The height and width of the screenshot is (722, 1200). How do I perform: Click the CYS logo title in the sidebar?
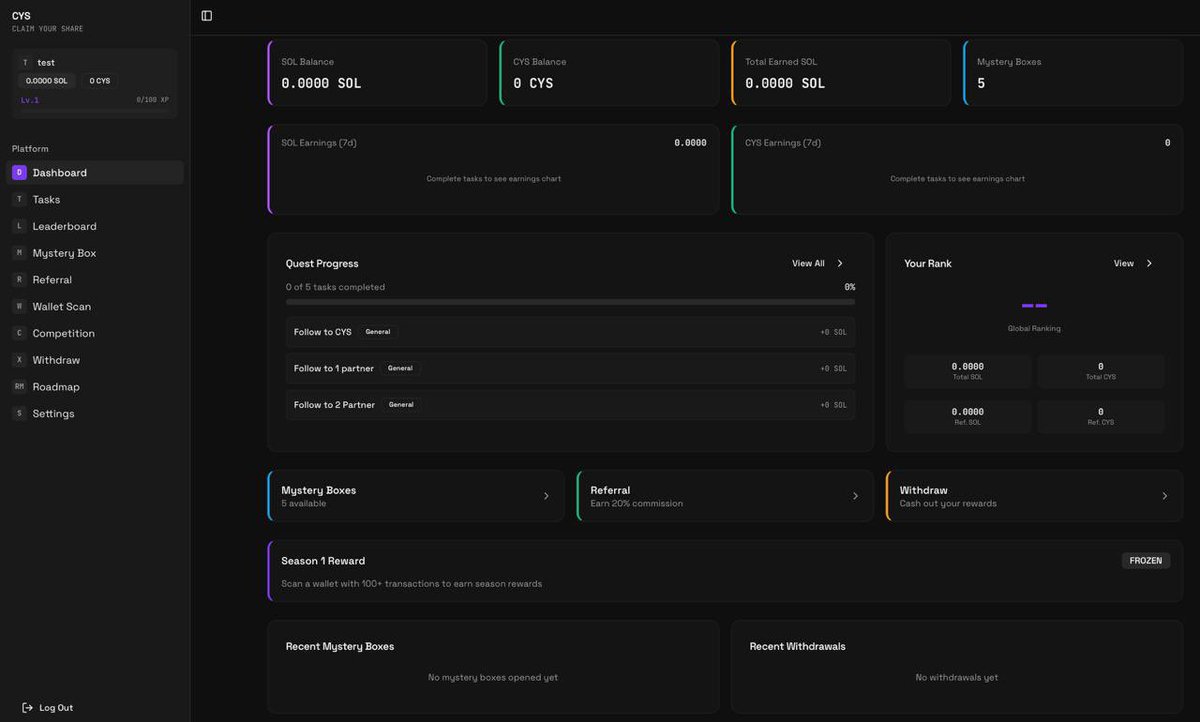tap(21, 16)
